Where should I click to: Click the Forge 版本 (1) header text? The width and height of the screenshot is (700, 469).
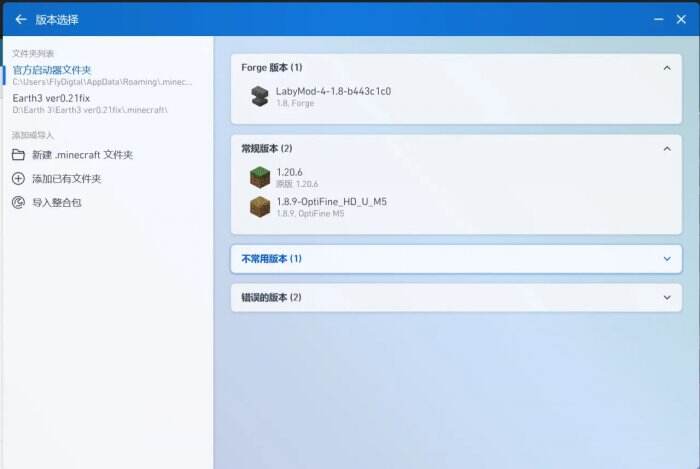271,67
